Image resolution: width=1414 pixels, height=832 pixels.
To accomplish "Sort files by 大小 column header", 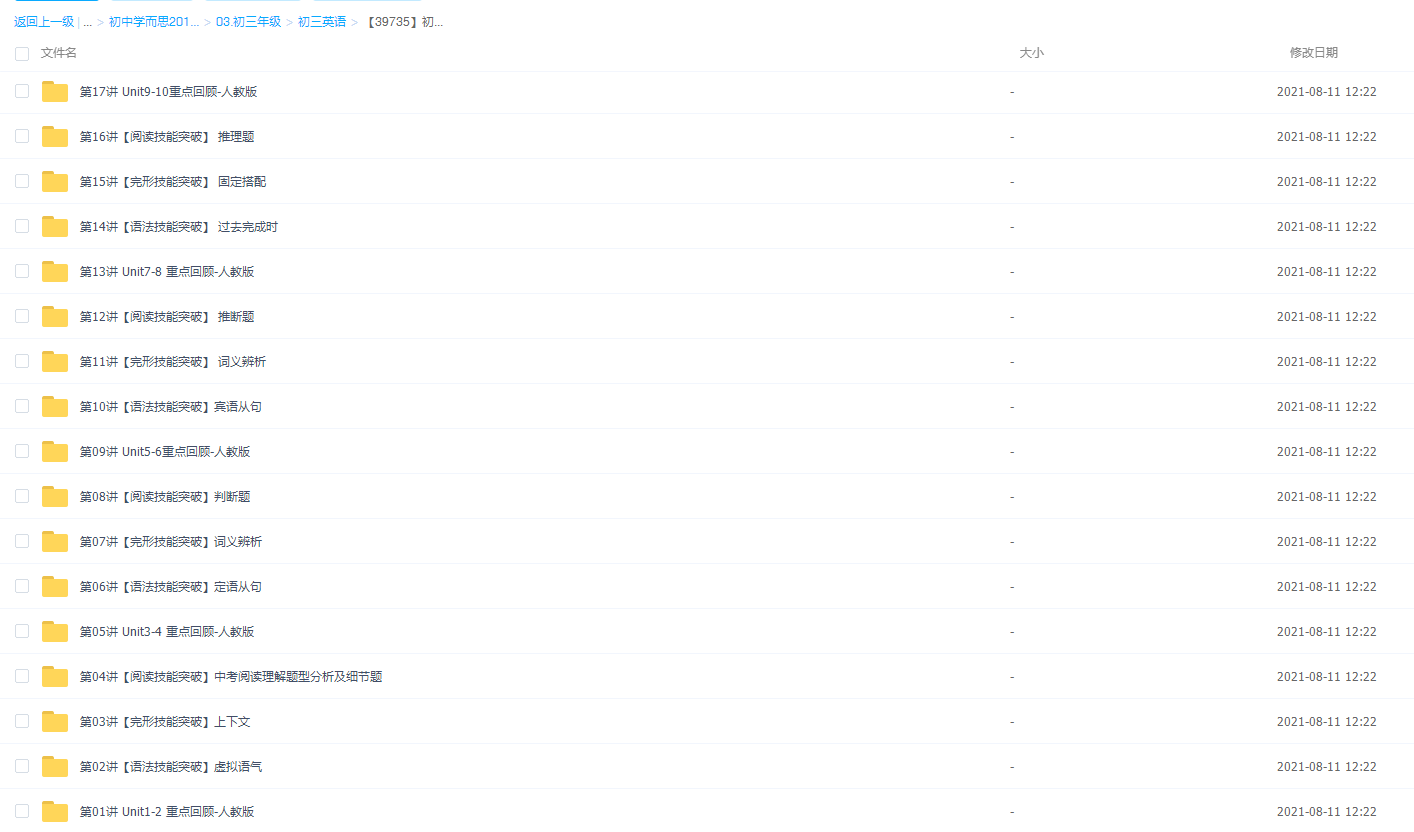I will (x=1031, y=53).
